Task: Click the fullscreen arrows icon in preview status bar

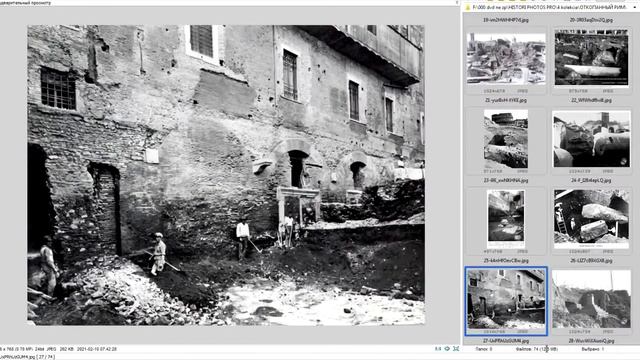Action: [456, 349]
